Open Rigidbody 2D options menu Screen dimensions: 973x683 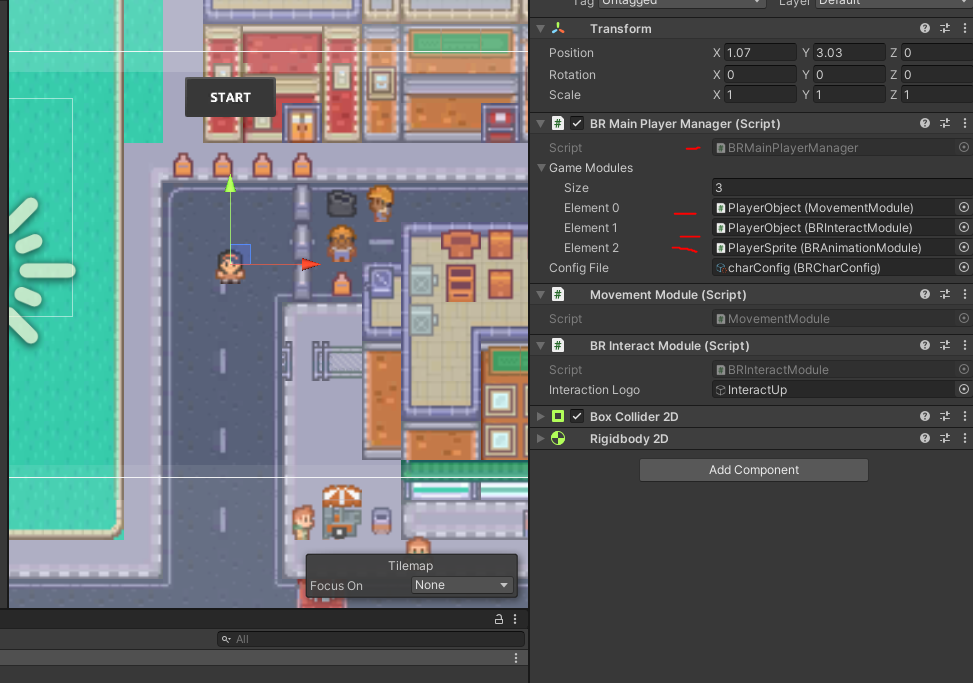pyautogui.click(x=964, y=439)
